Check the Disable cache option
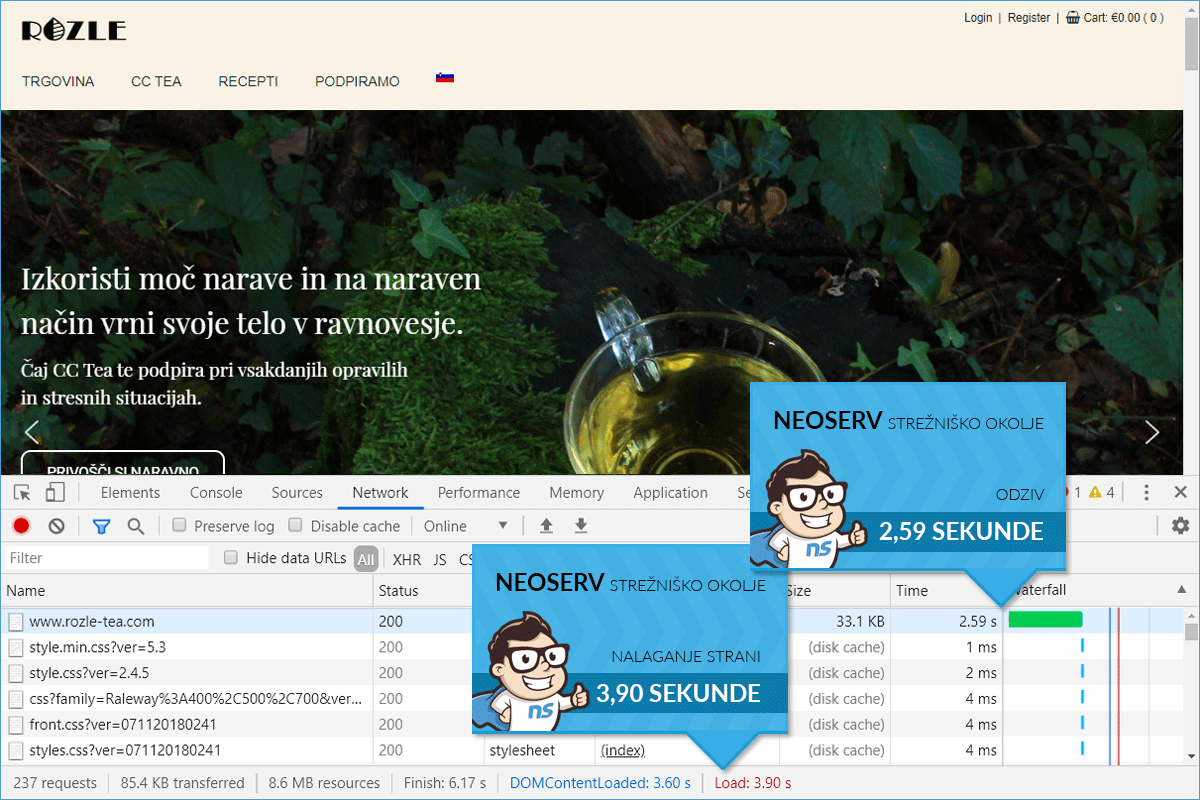1200x800 pixels. [295, 525]
